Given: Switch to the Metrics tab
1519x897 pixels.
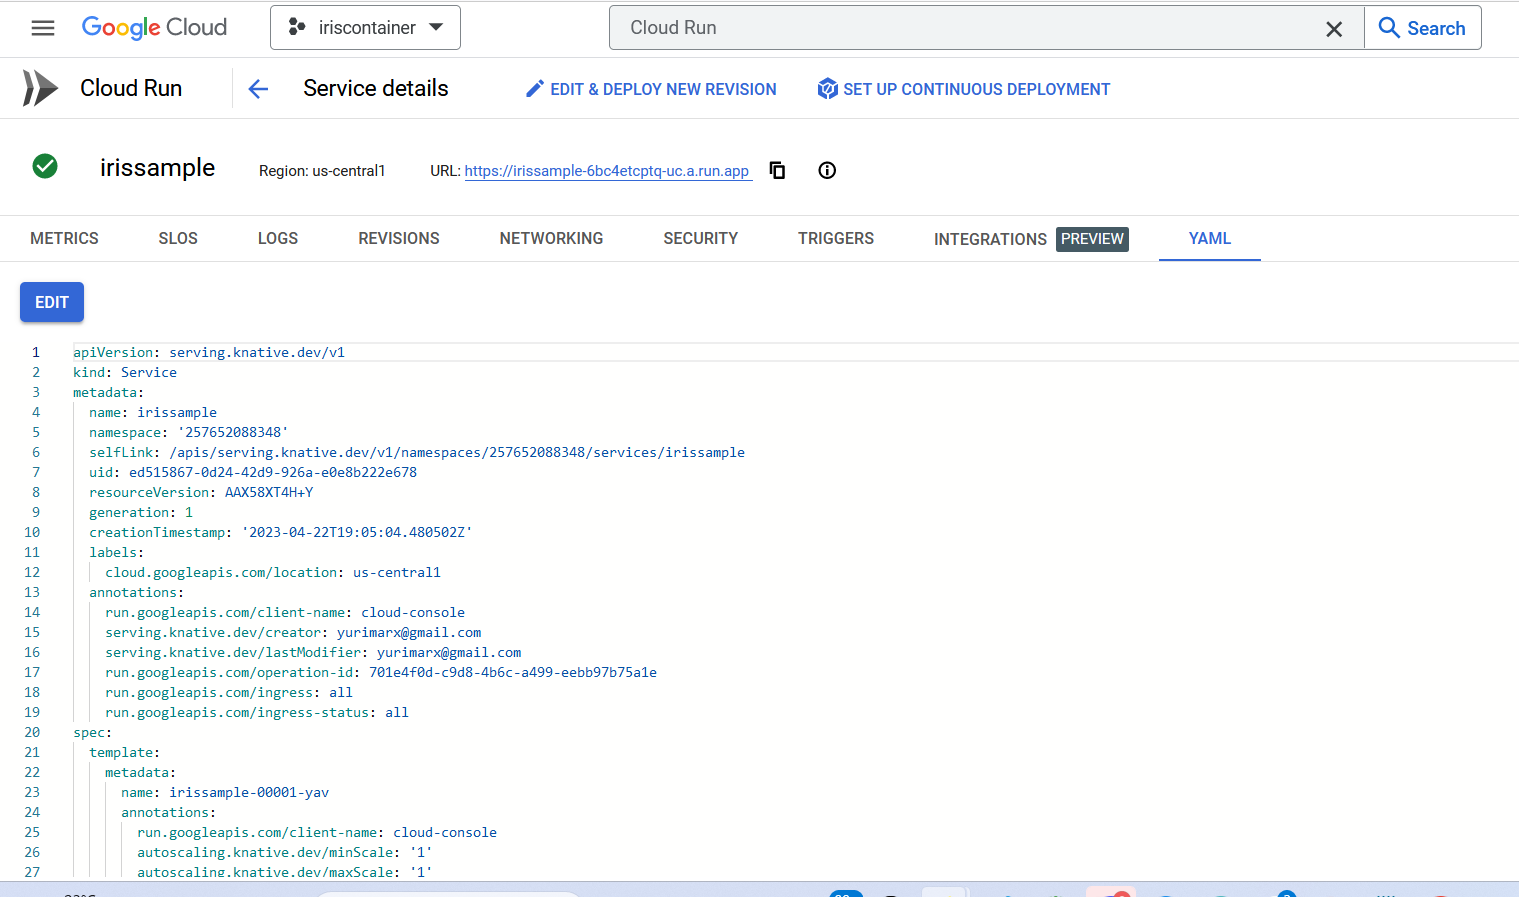Looking at the screenshot, I should click(64, 238).
